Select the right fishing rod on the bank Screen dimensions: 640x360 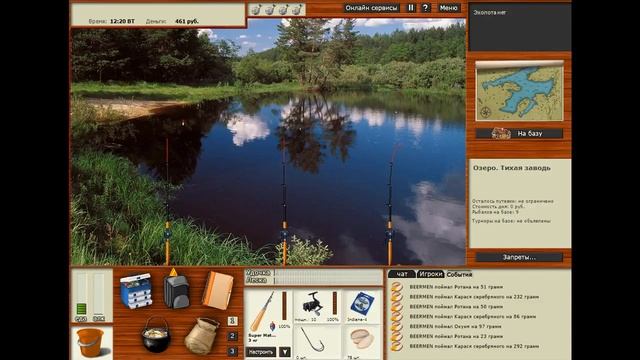(x=390, y=204)
